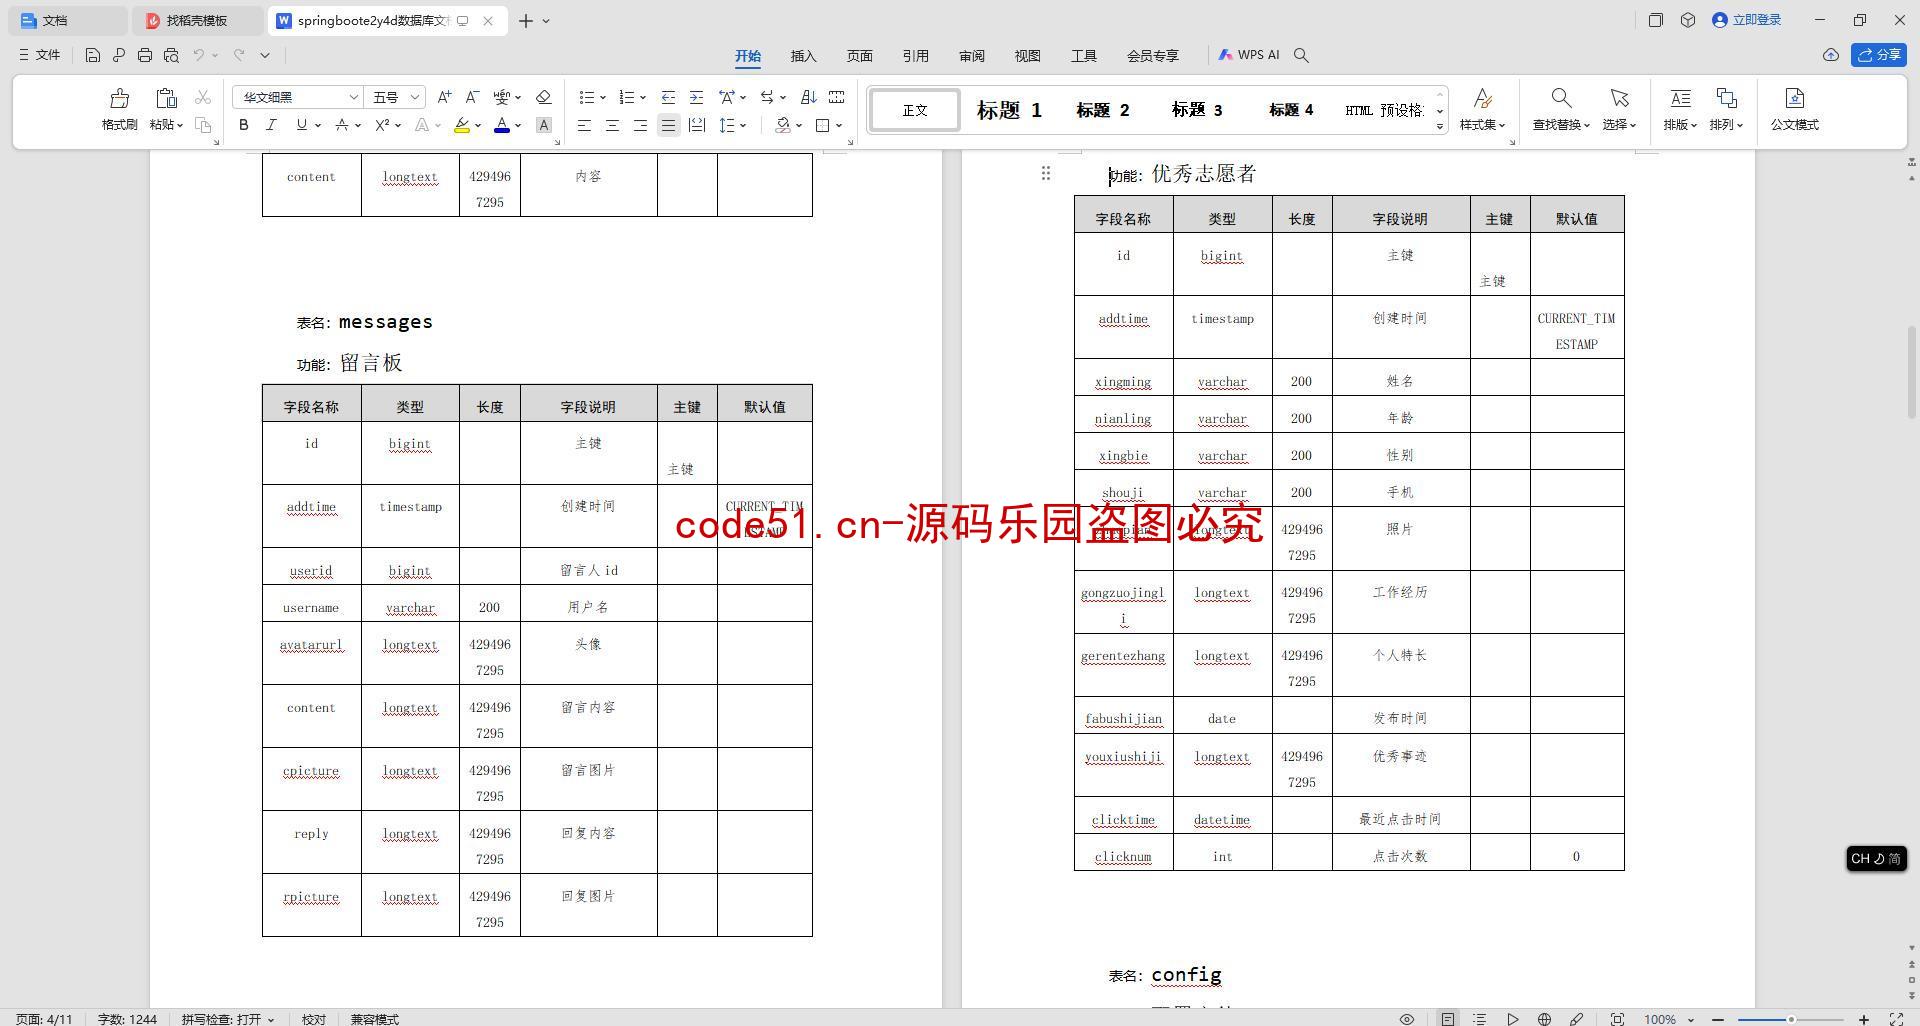The width and height of the screenshot is (1920, 1026).
Task: Click the Distributed alignment icon
Action: tap(697, 125)
